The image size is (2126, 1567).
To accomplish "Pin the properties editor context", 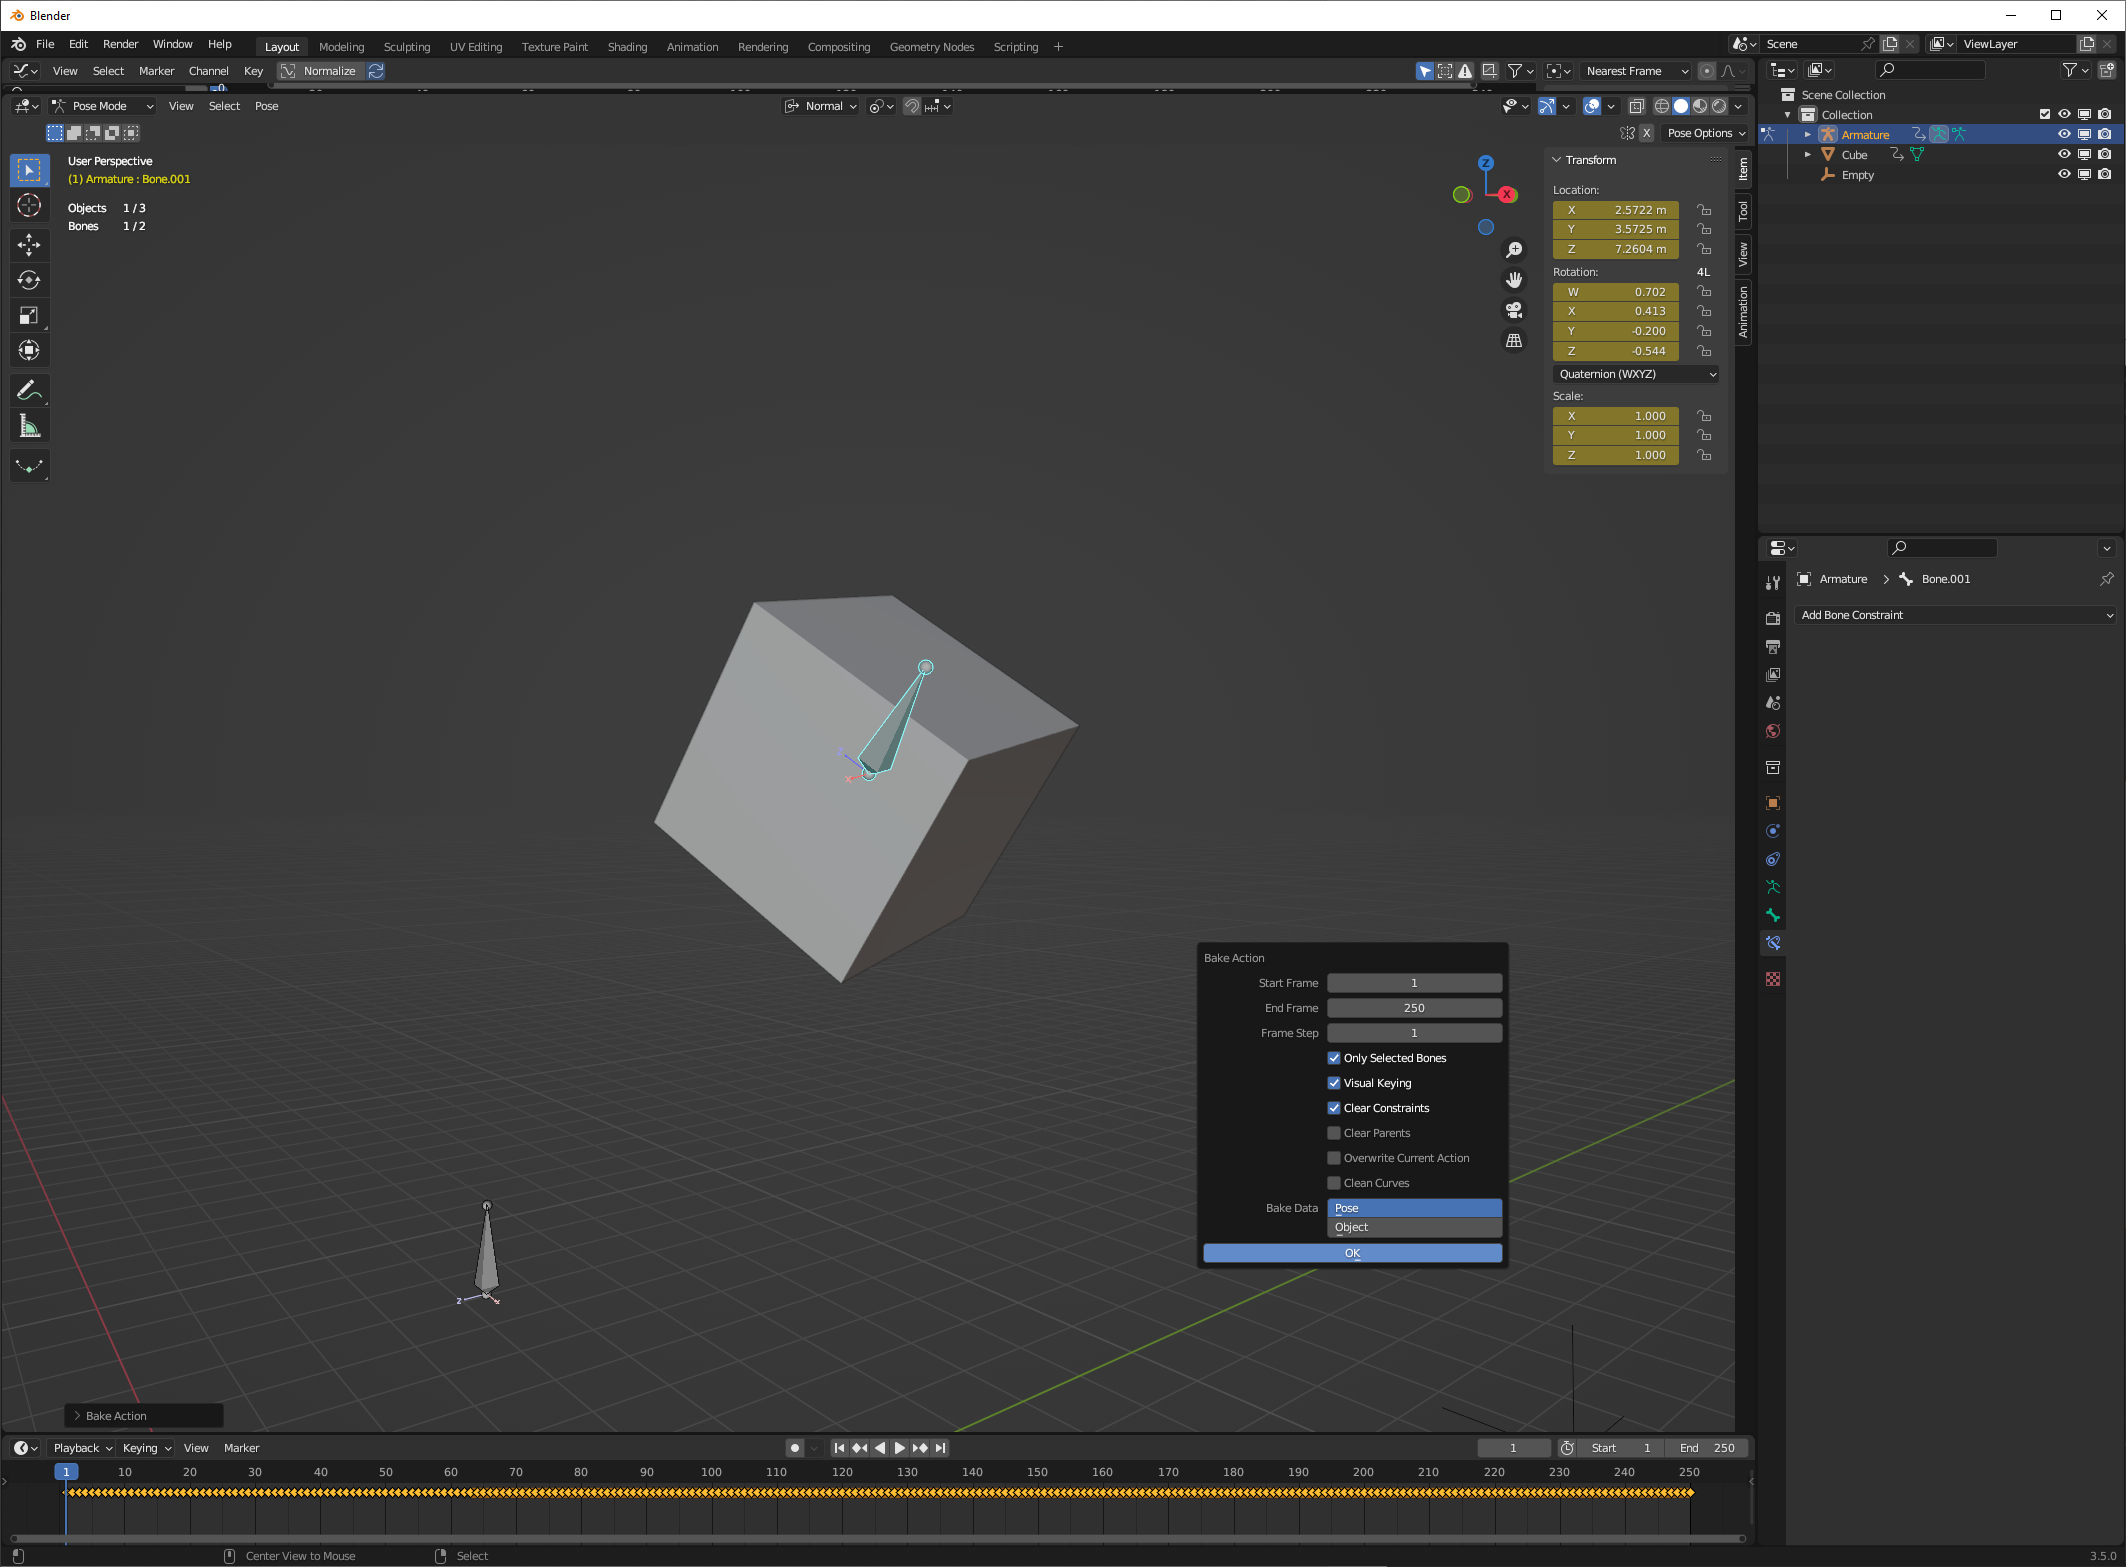I will tap(2107, 579).
